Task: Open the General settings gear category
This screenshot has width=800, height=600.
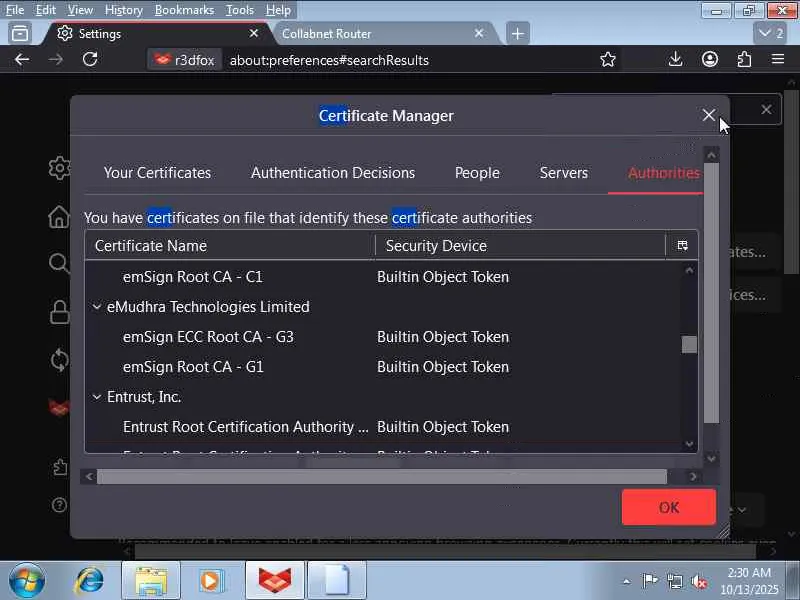Action: (59, 168)
